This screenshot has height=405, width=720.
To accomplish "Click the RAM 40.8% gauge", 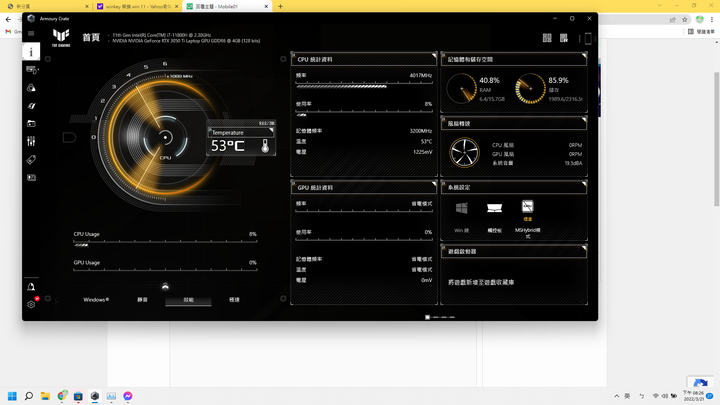I will click(462, 88).
